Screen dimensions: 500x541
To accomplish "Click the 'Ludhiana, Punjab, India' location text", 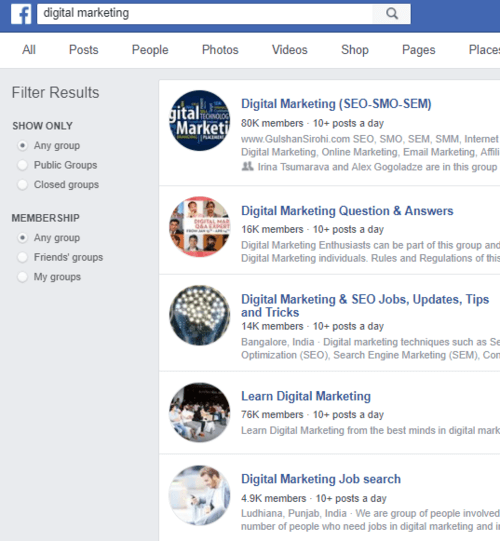I will pos(294,513).
